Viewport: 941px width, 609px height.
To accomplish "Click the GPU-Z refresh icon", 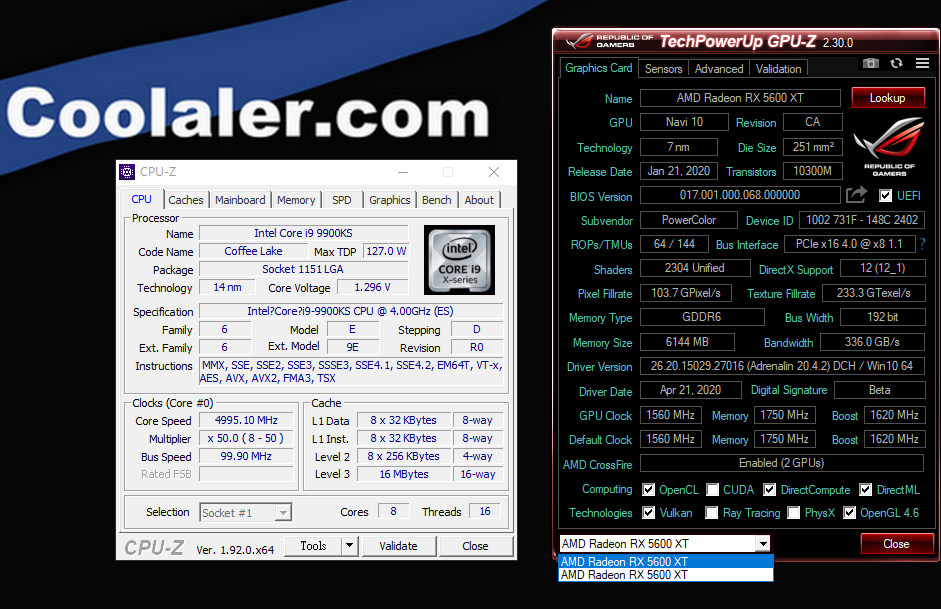I will 897,64.
